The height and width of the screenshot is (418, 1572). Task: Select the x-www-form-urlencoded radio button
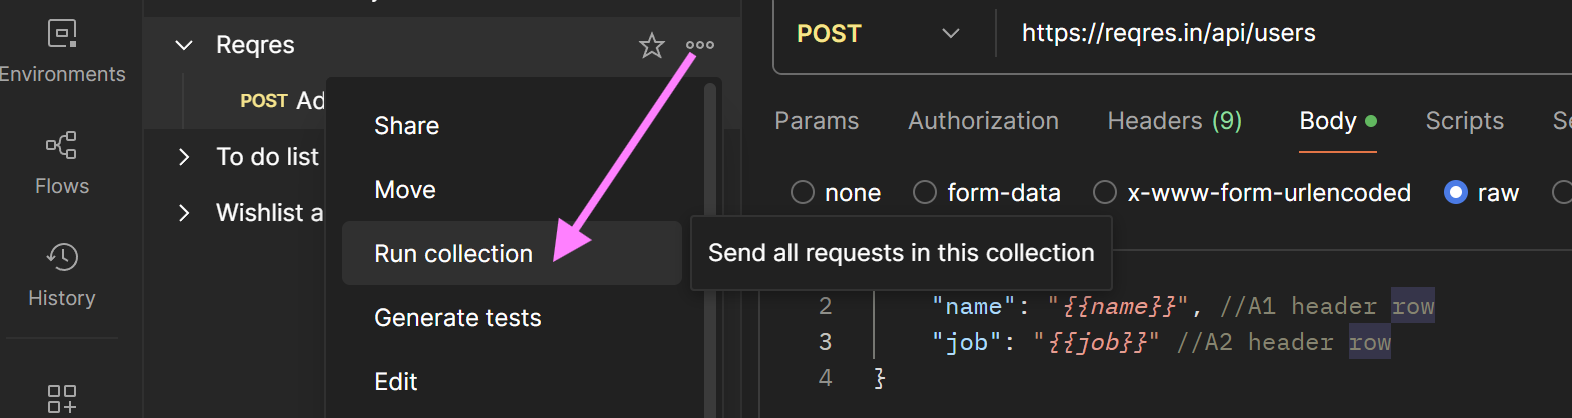1105,192
